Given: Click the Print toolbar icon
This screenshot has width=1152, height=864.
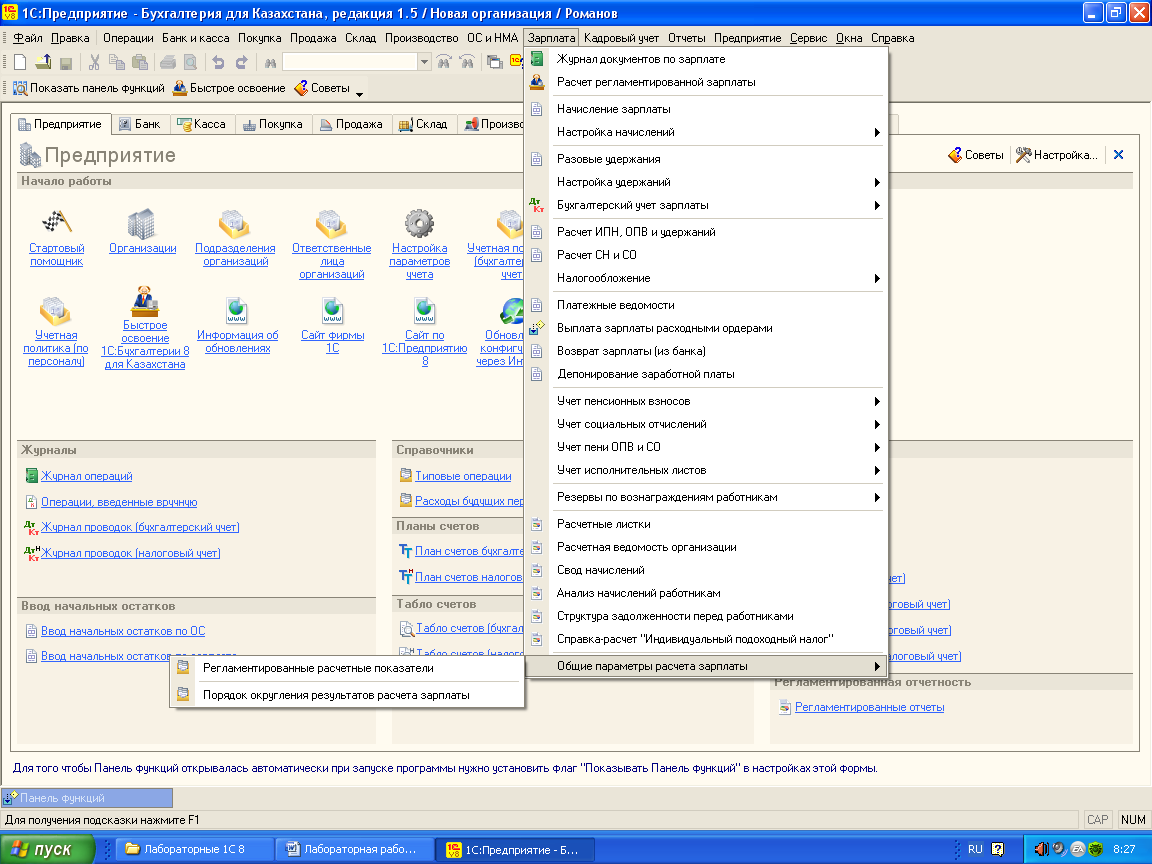Looking at the screenshot, I should (x=168, y=63).
